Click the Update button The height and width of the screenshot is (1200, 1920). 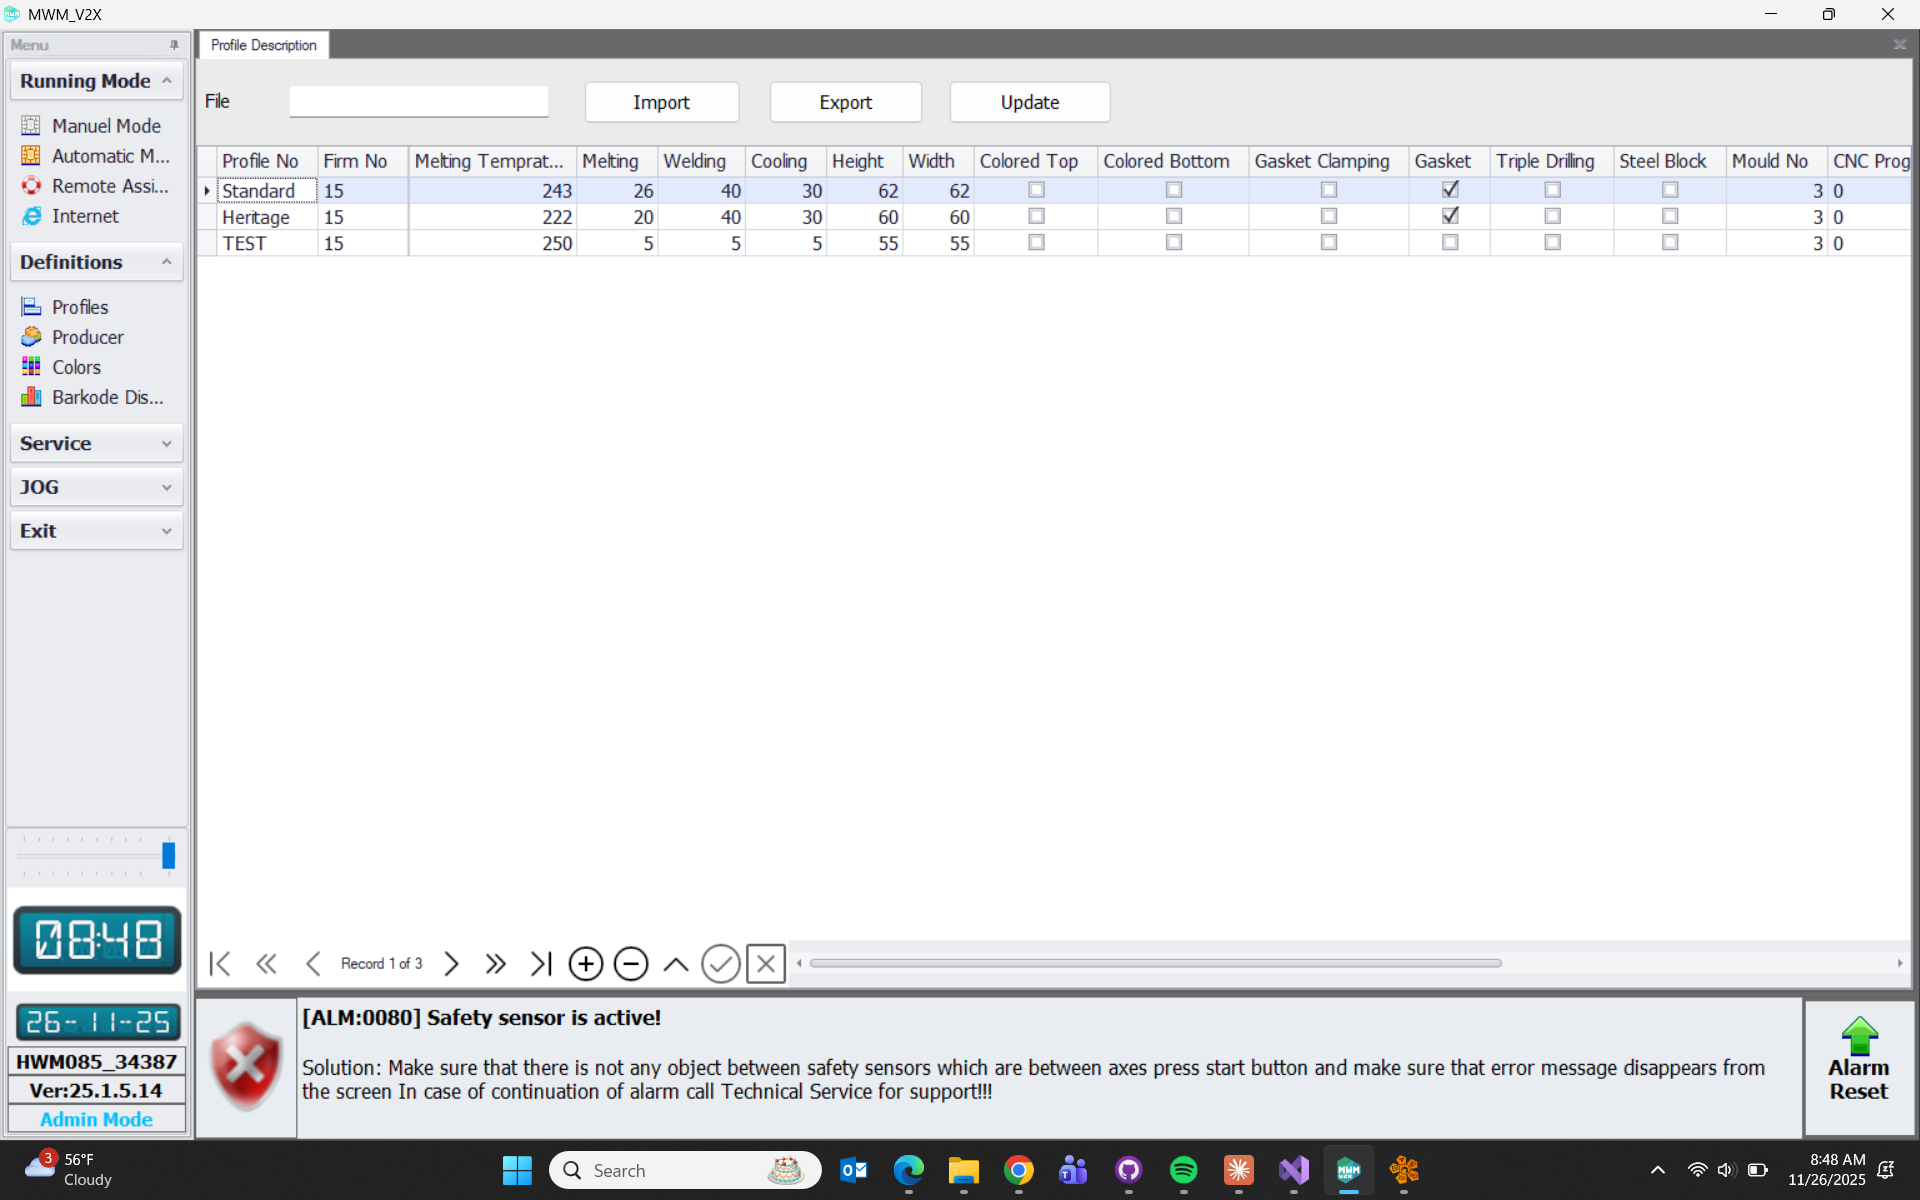[1029, 102]
